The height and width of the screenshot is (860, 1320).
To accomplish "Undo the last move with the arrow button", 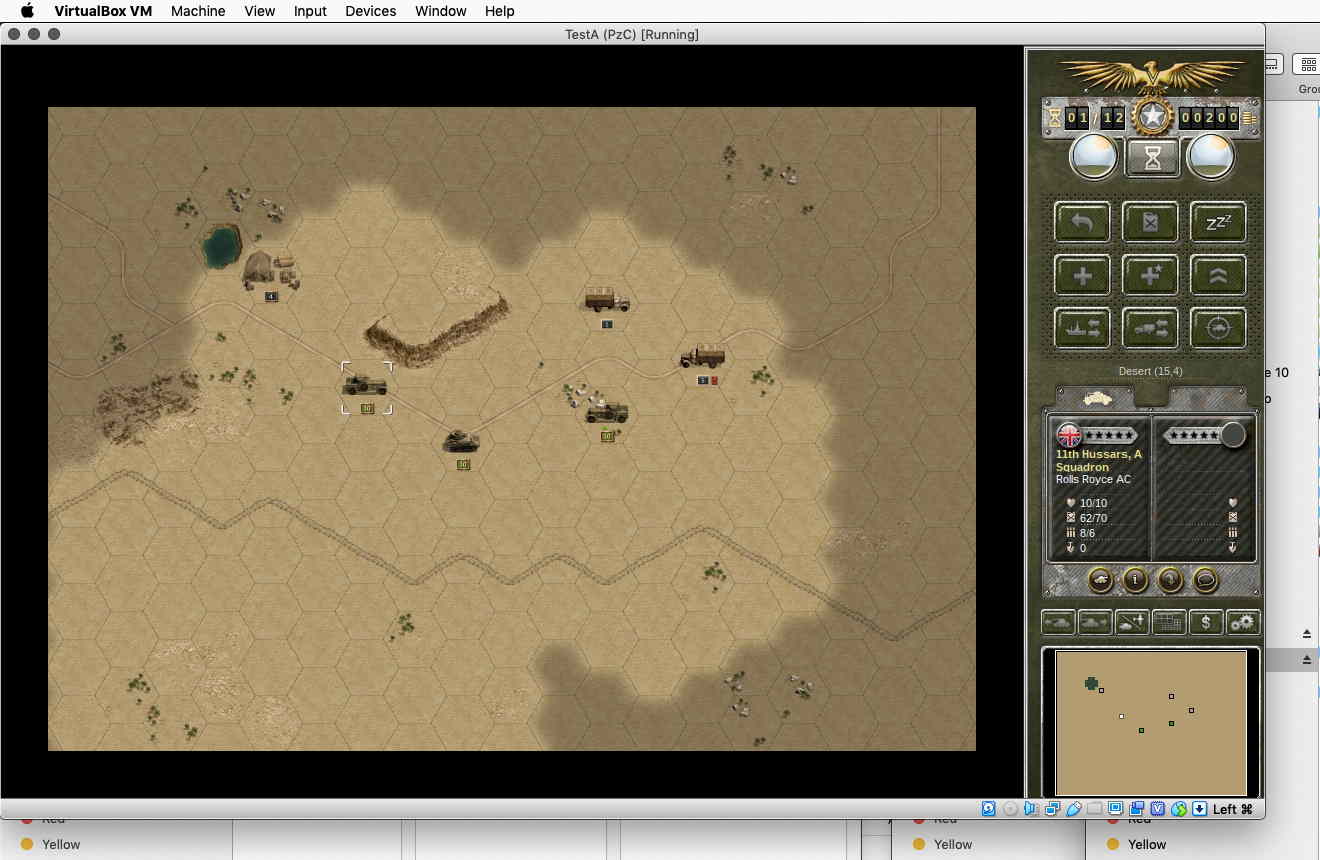I will 1082,222.
